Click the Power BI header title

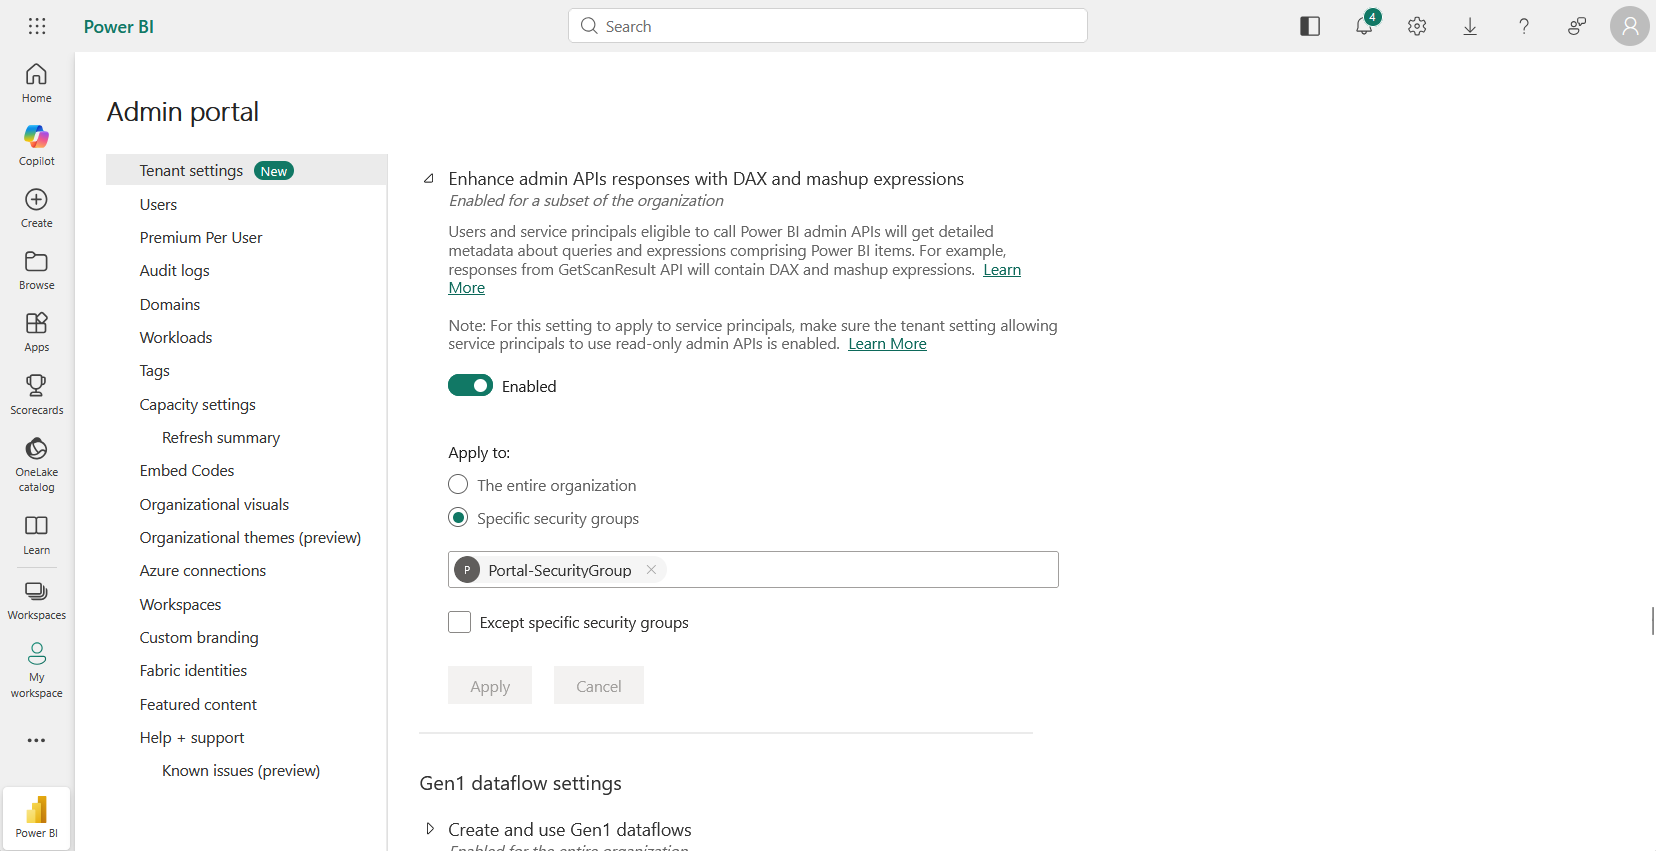coord(119,26)
